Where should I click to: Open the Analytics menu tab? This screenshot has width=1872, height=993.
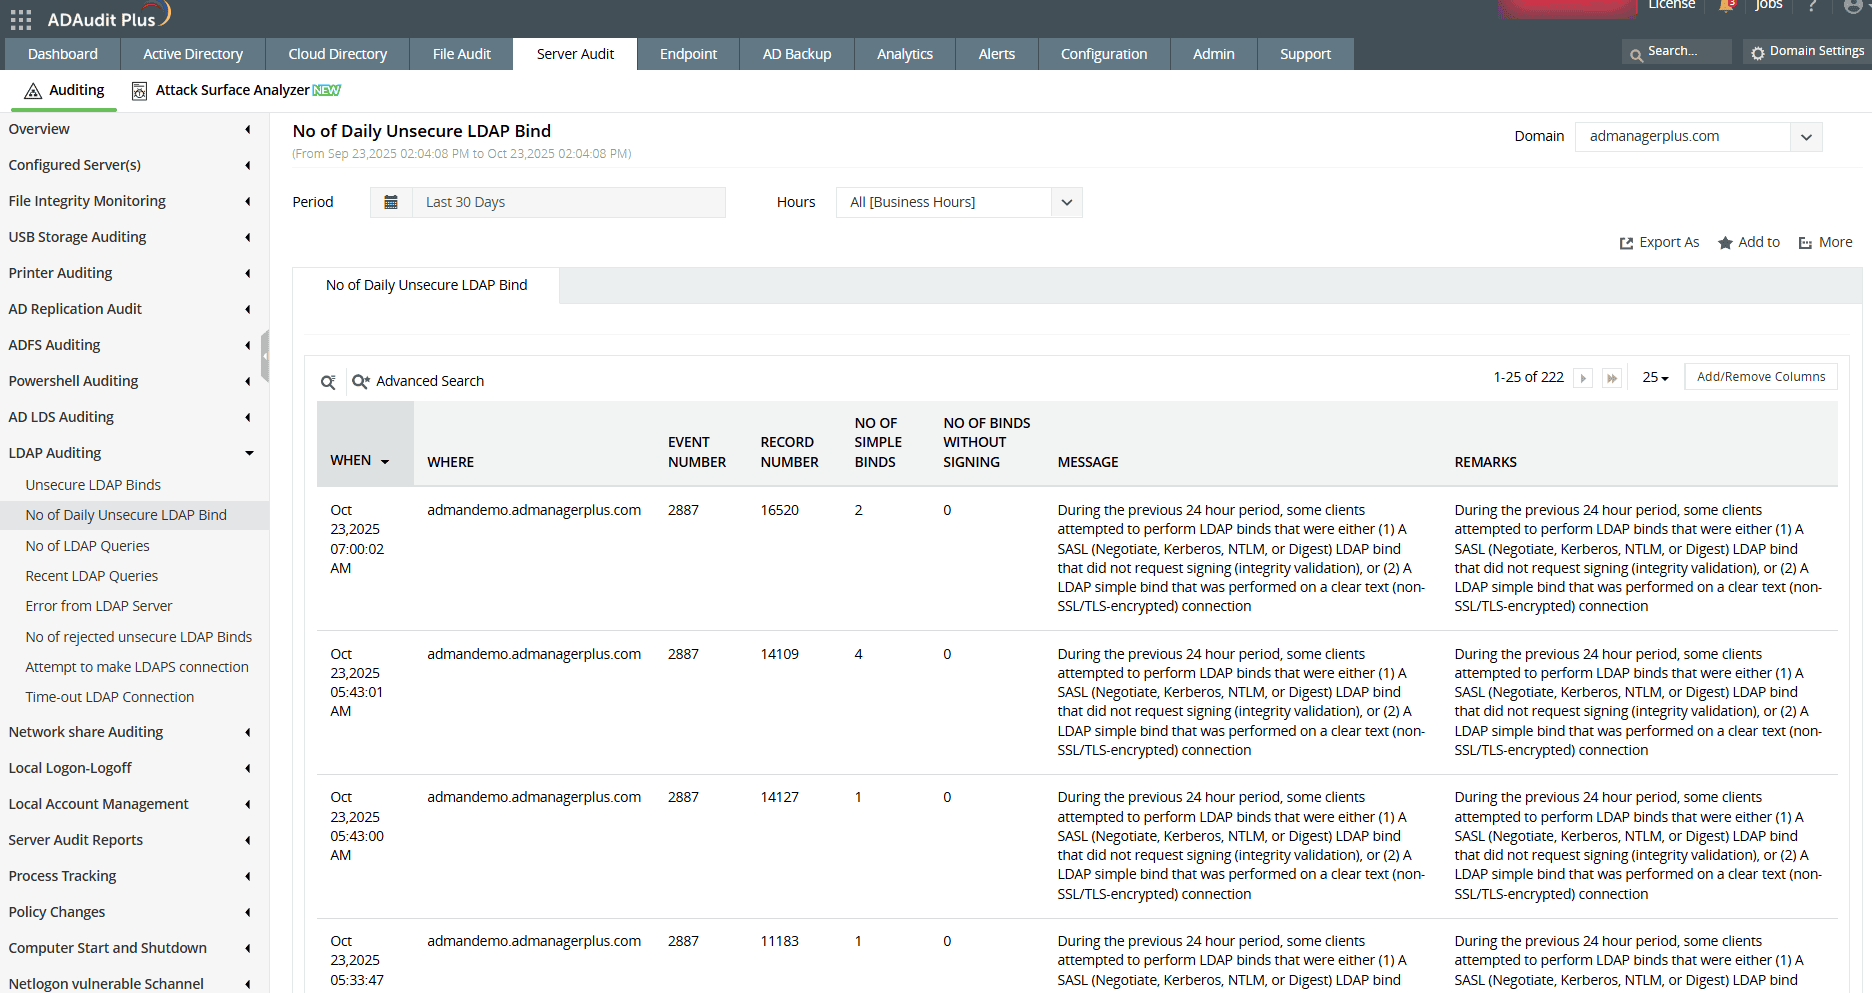(904, 54)
